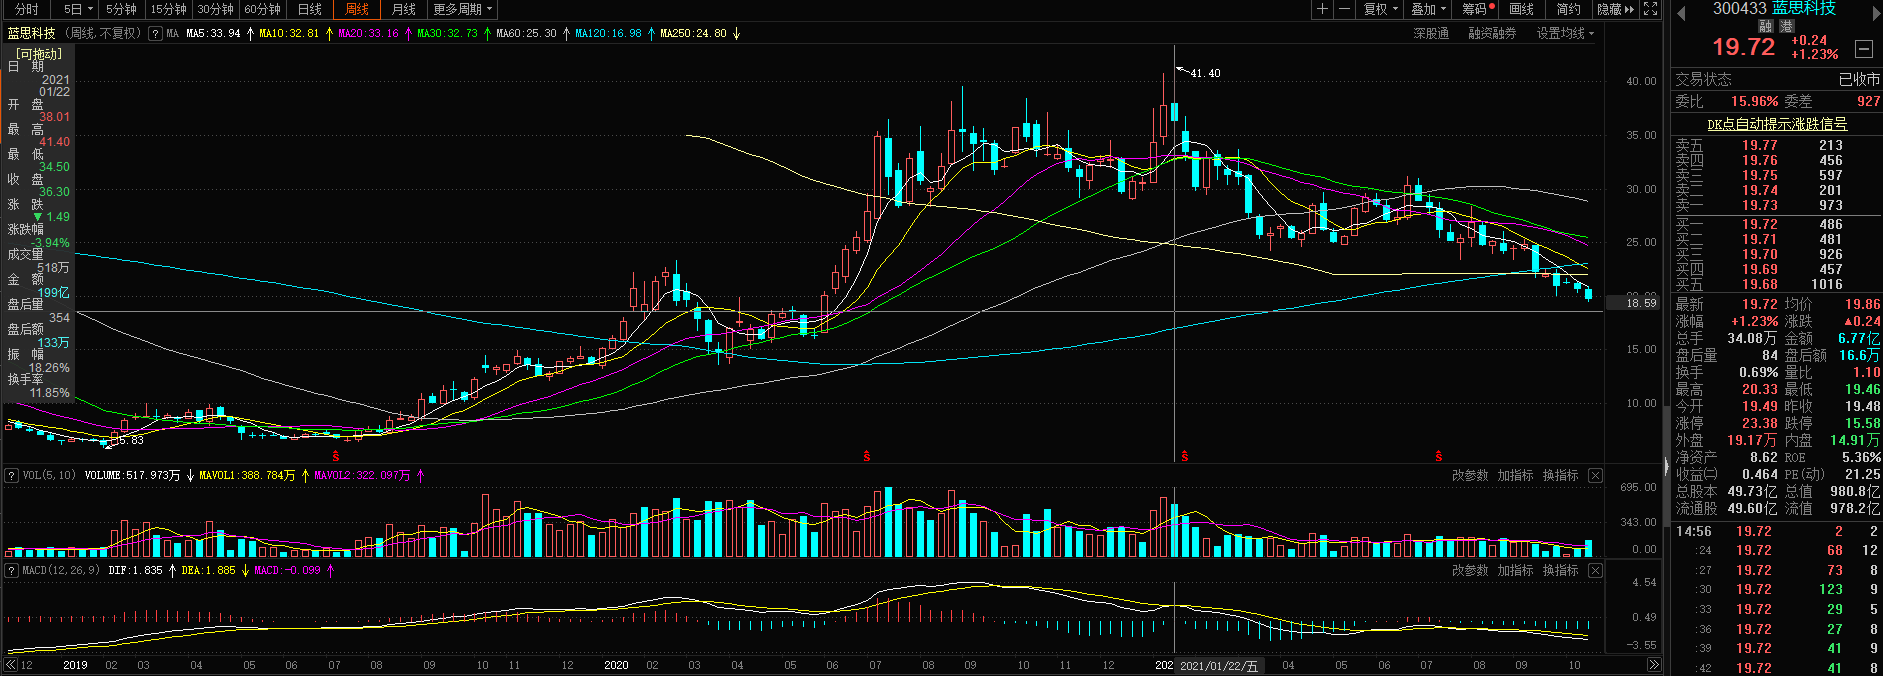Click the first red S marker near 2019/07
The height and width of the screenshot is (676, 1883).
(x=336, y=456)
